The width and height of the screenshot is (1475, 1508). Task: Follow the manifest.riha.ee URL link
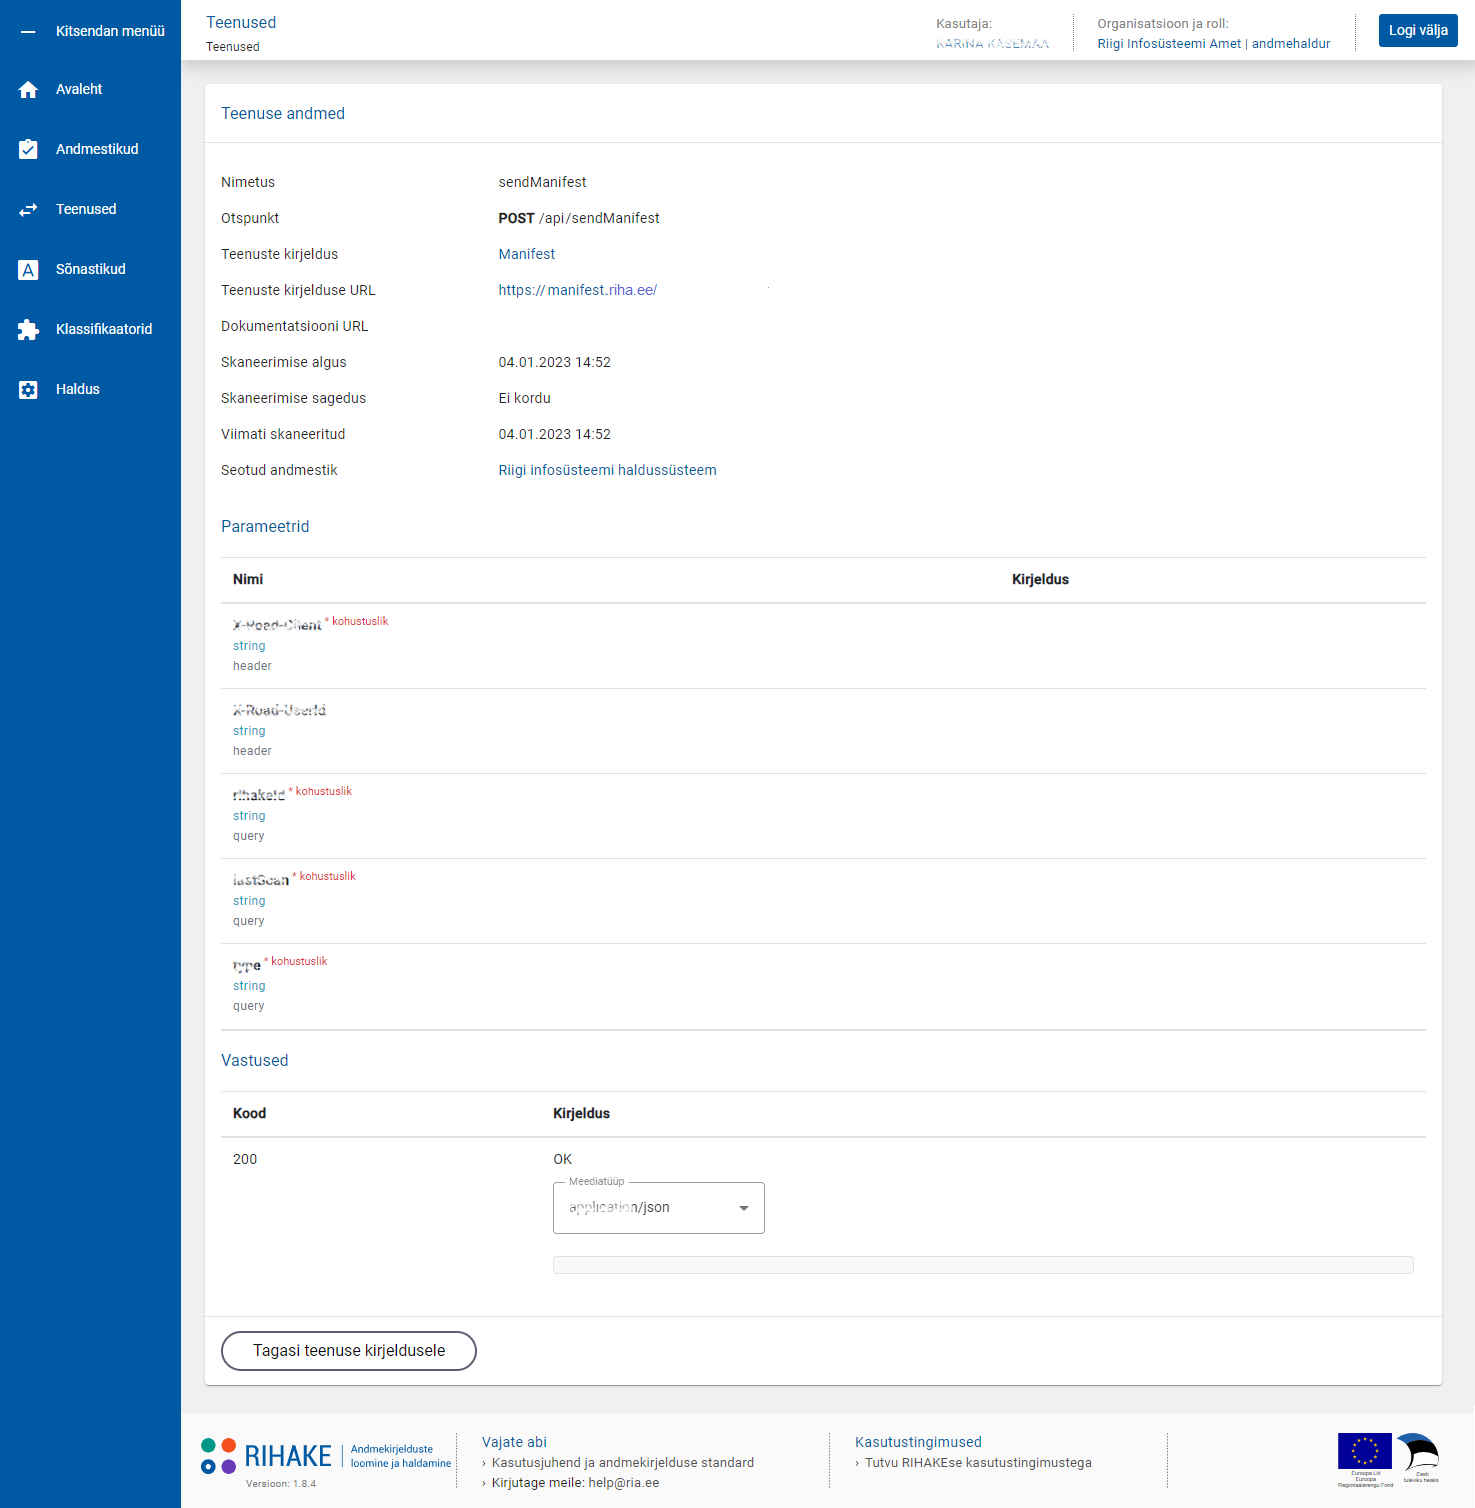(577, 291)
